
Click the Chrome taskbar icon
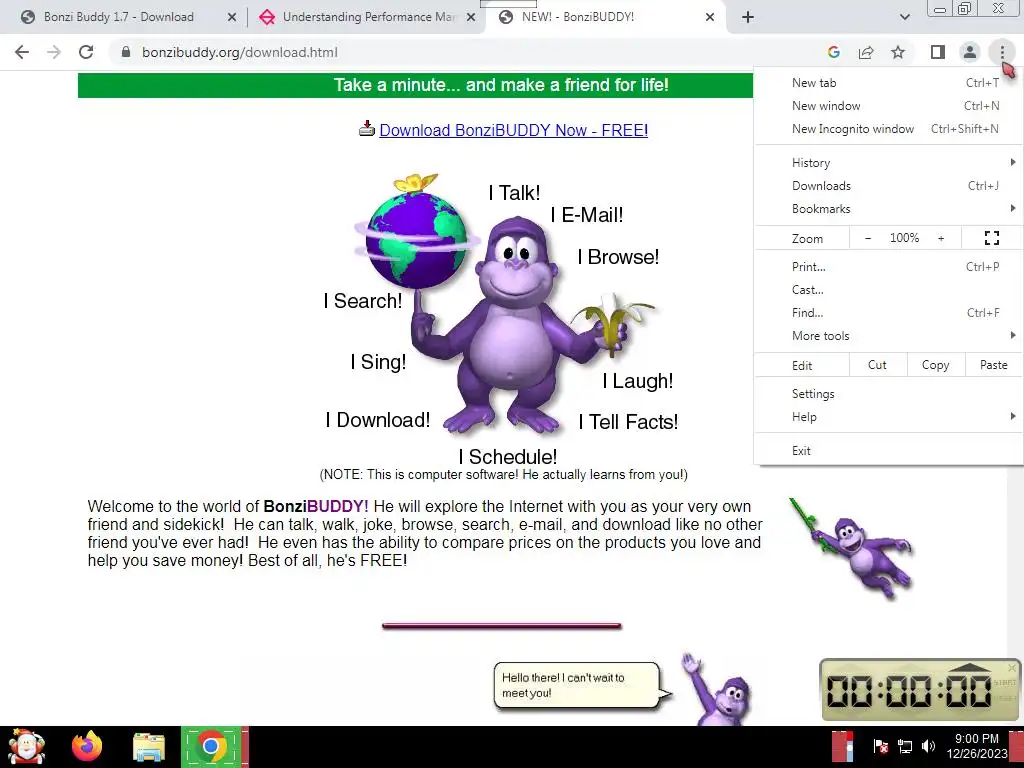point(210,746)
